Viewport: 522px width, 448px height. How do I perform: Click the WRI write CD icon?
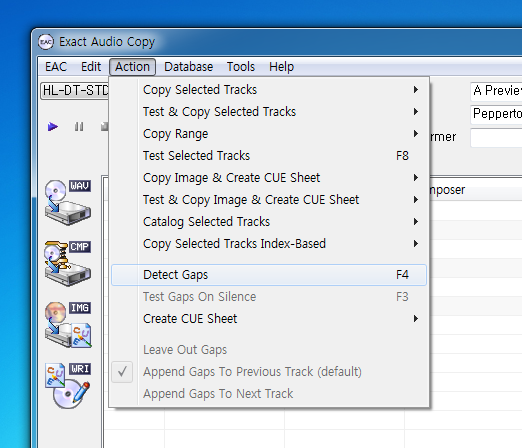coord(68,386)
